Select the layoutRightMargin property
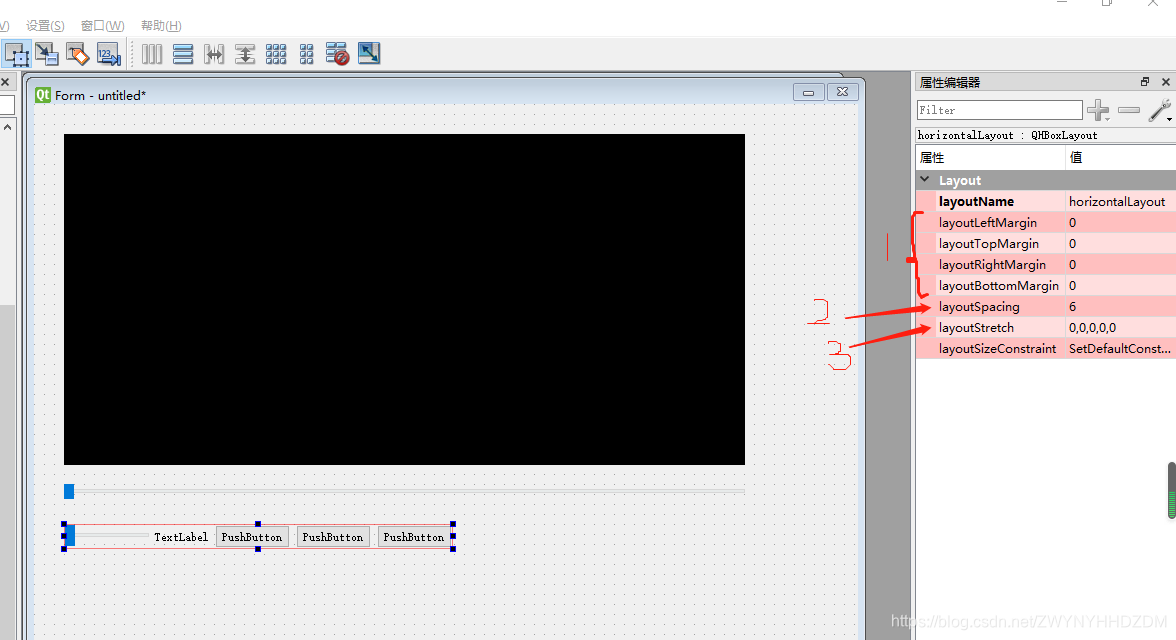 (x=1046, y=264)
